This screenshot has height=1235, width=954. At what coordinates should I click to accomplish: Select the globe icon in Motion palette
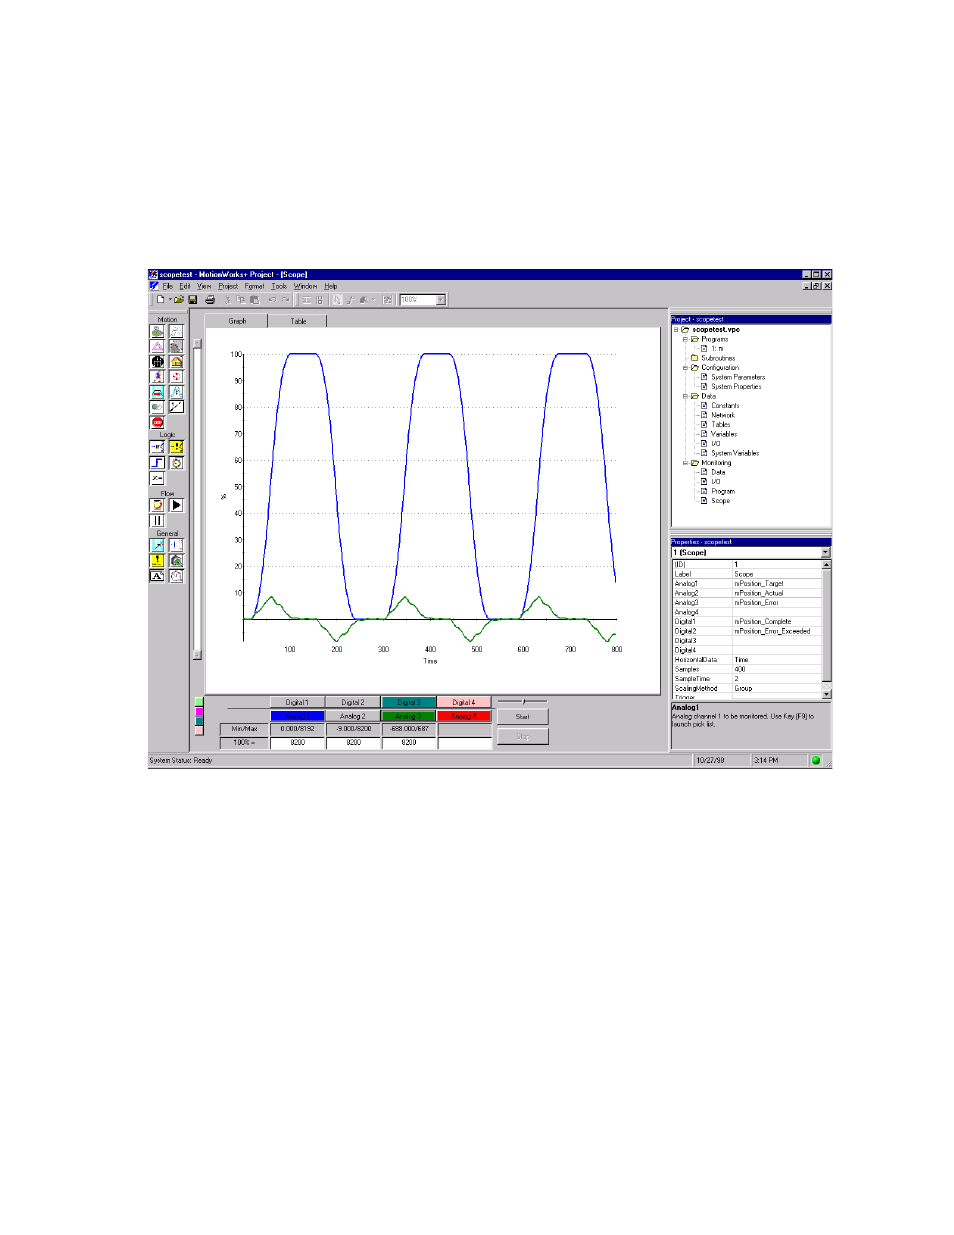tap(157, 362)
